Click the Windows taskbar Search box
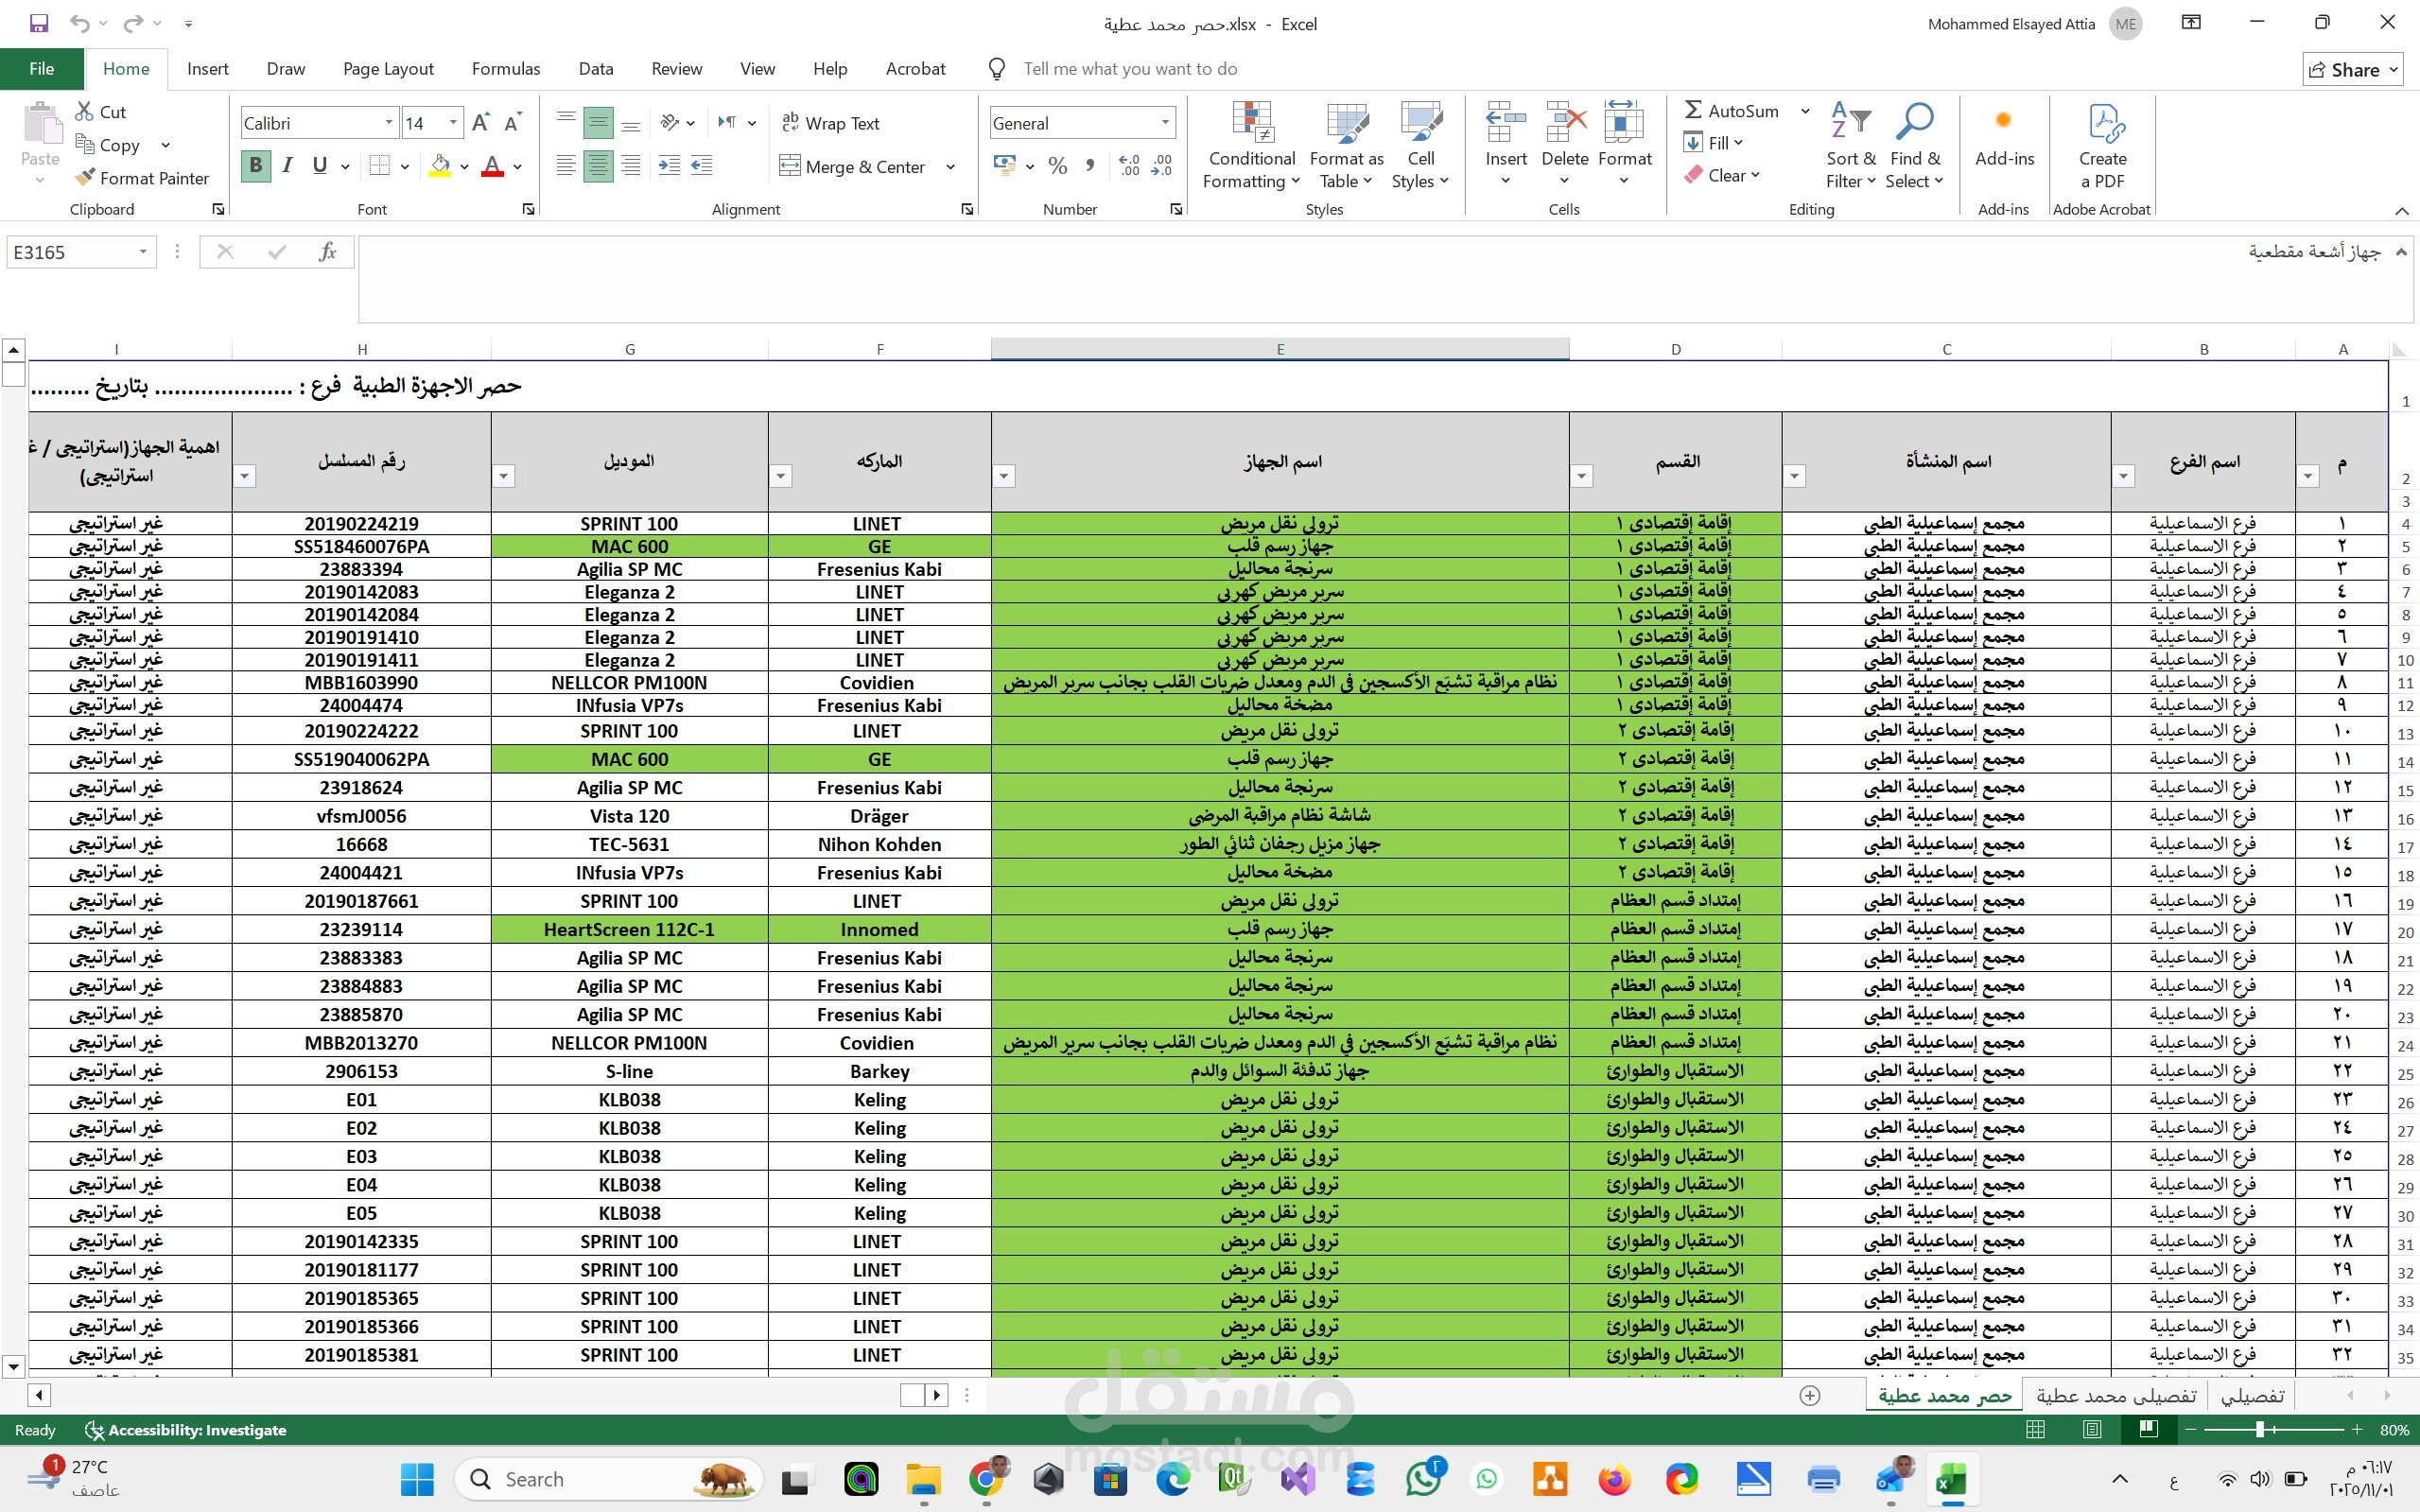Viewport: 2420px width, 1512px height. point(609,1479)
